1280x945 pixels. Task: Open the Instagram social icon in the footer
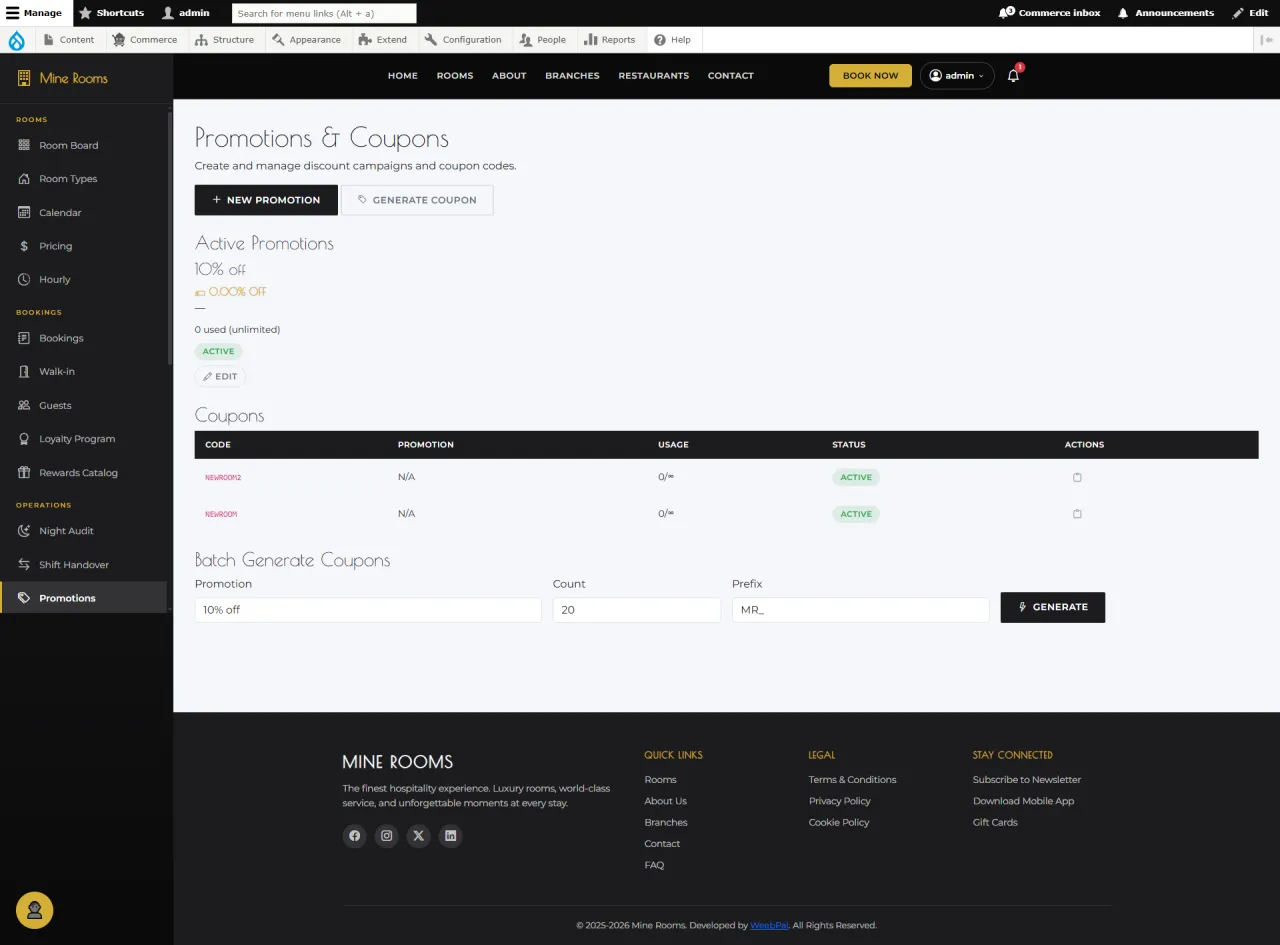click(387, 836)
